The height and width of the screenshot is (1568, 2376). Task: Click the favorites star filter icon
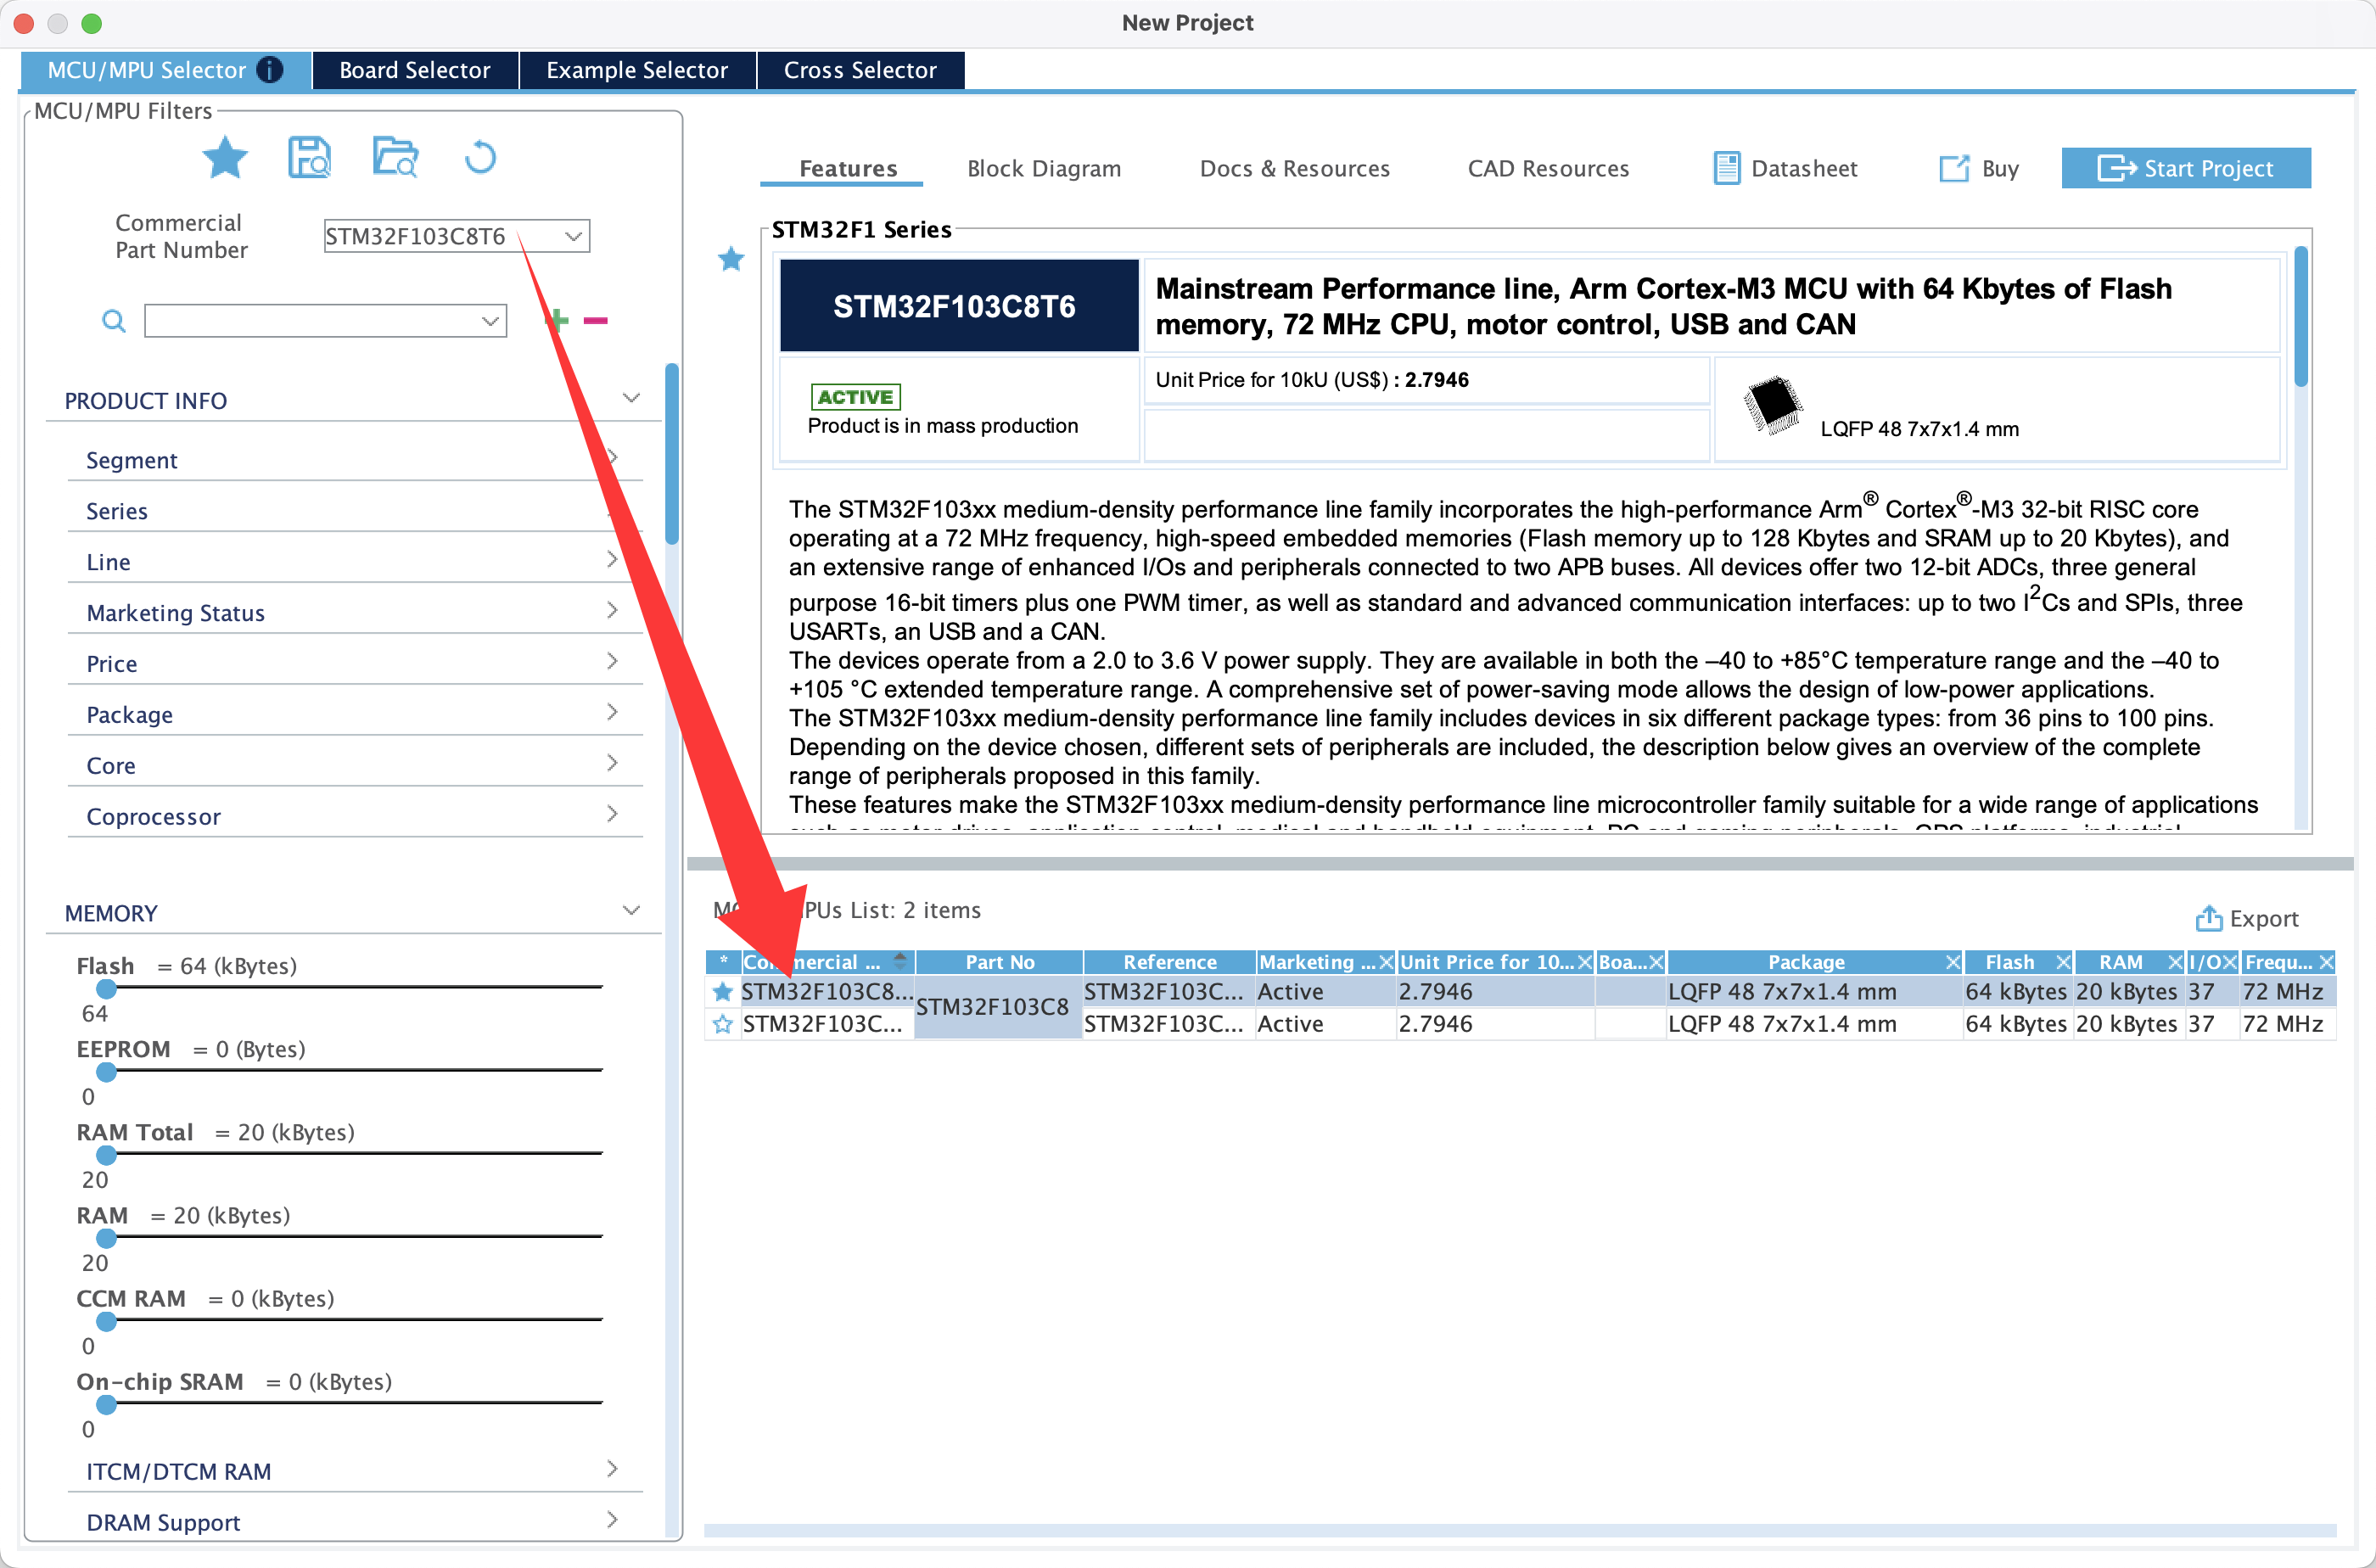[224, 157]
